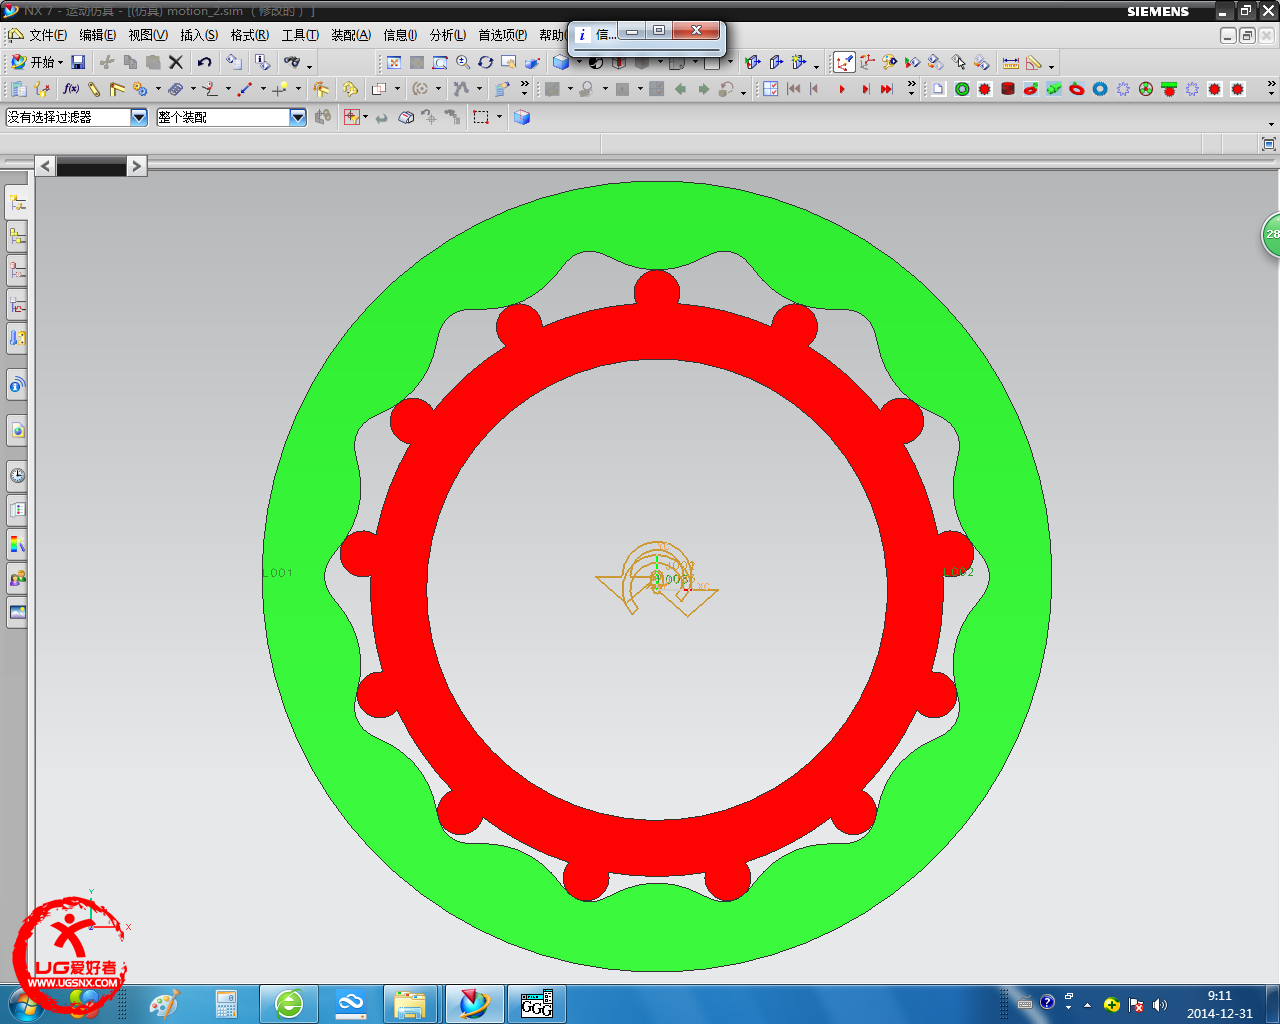The image size is (1280, 1024).
Task: Open the 文件(F) menu
Action: 47,35
